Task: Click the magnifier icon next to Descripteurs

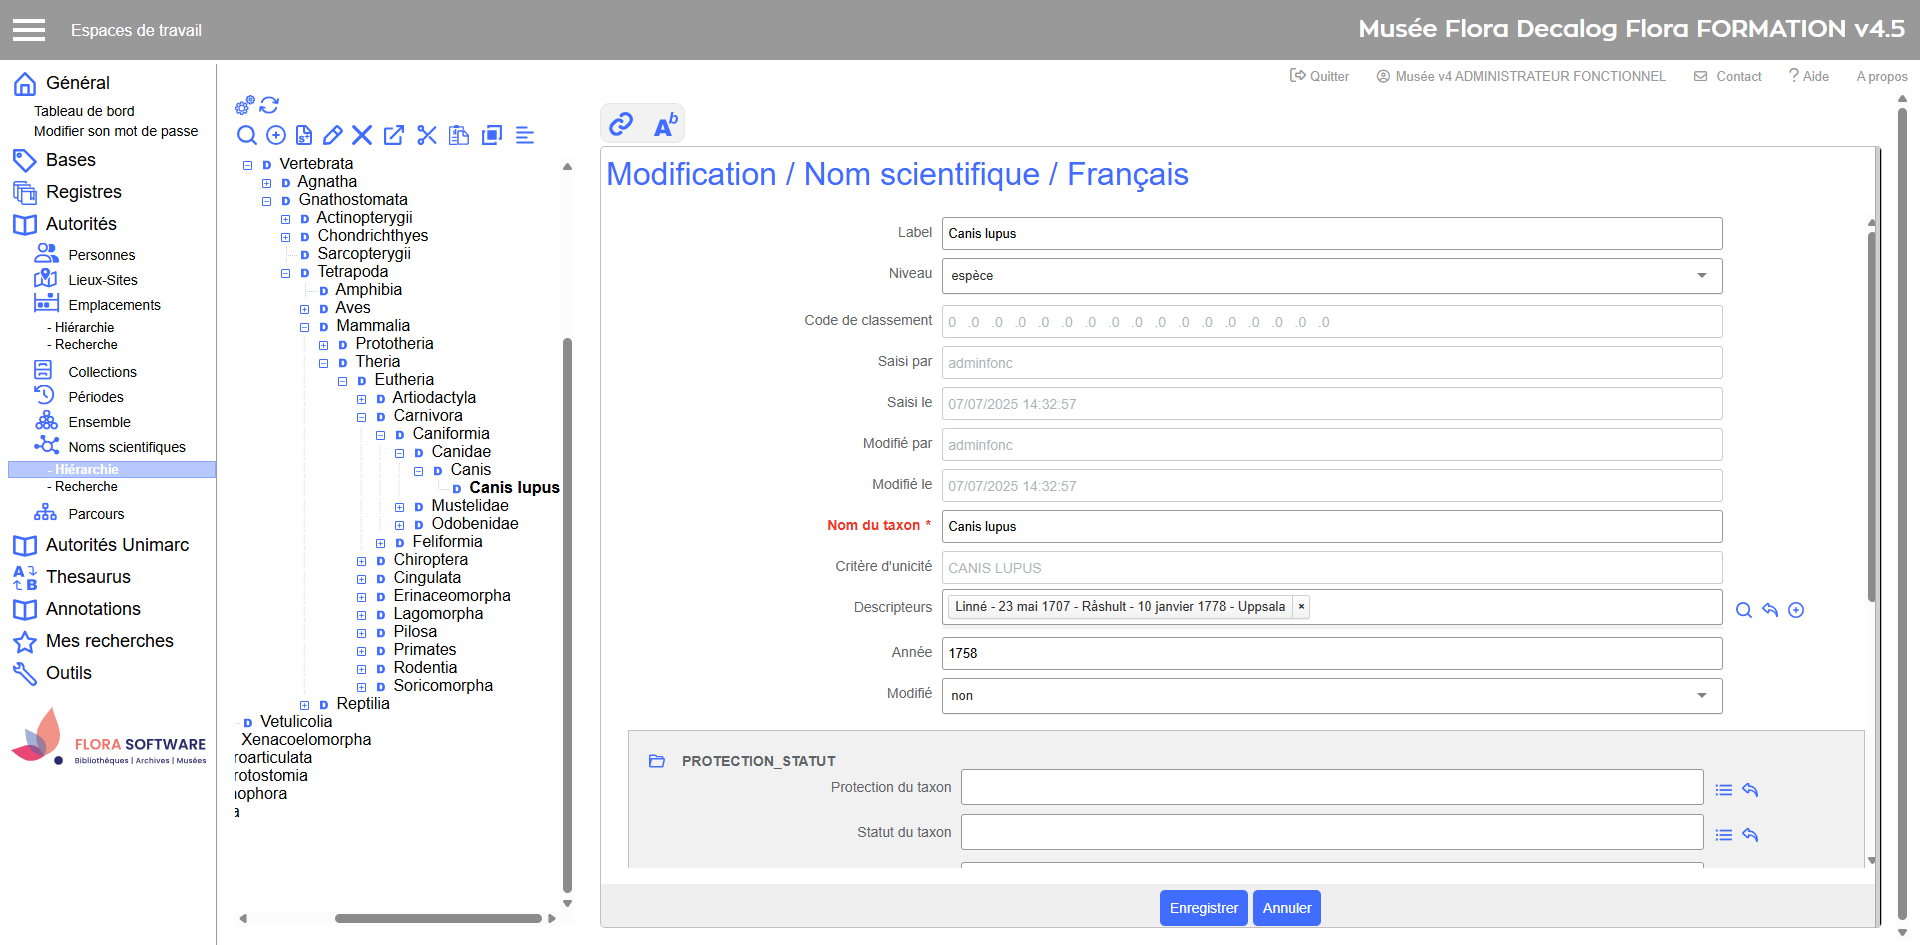Action: pos(1744,610)
